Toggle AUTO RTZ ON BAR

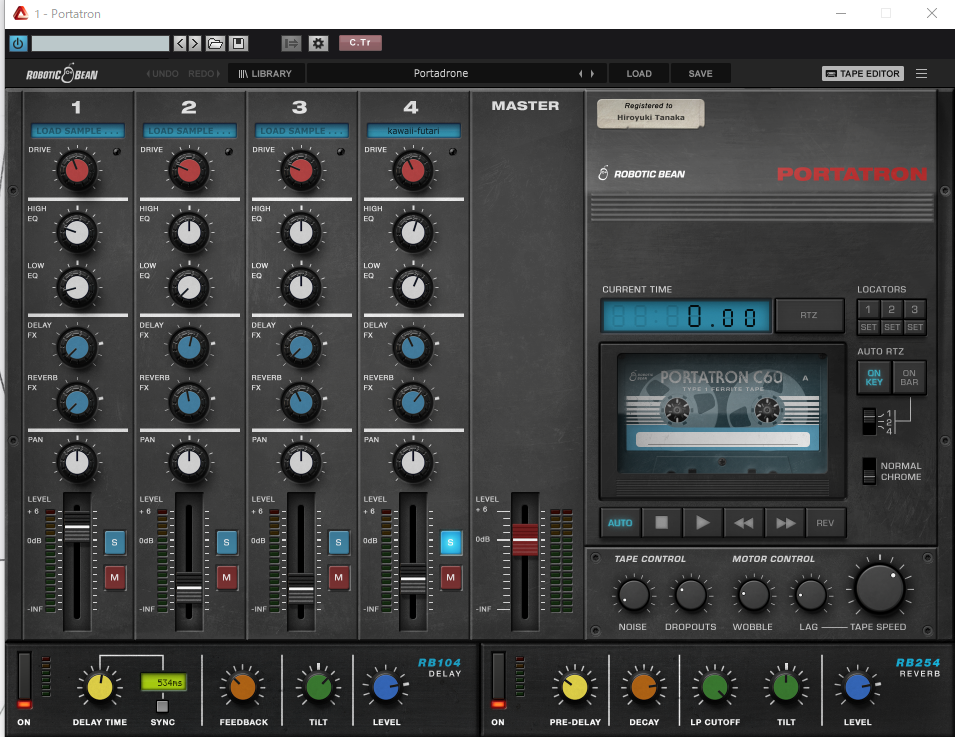(909, 378)
